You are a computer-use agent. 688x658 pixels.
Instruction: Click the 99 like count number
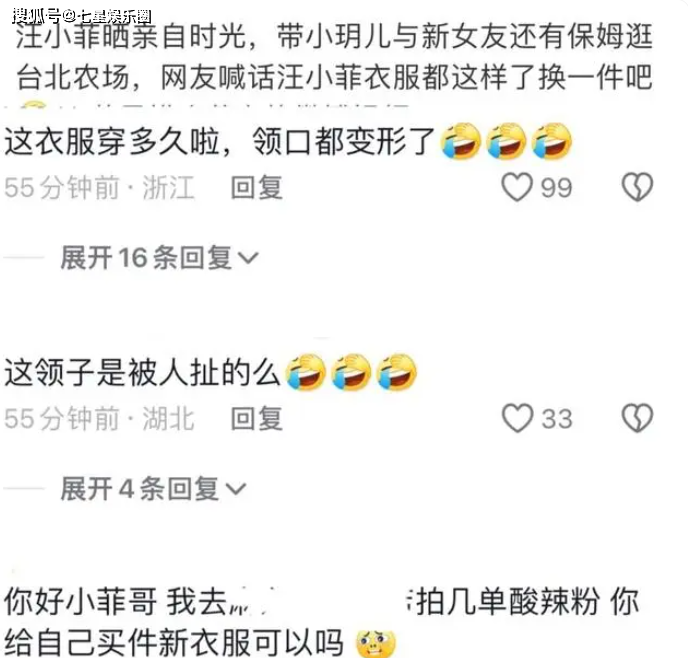(x=556, y=188)
